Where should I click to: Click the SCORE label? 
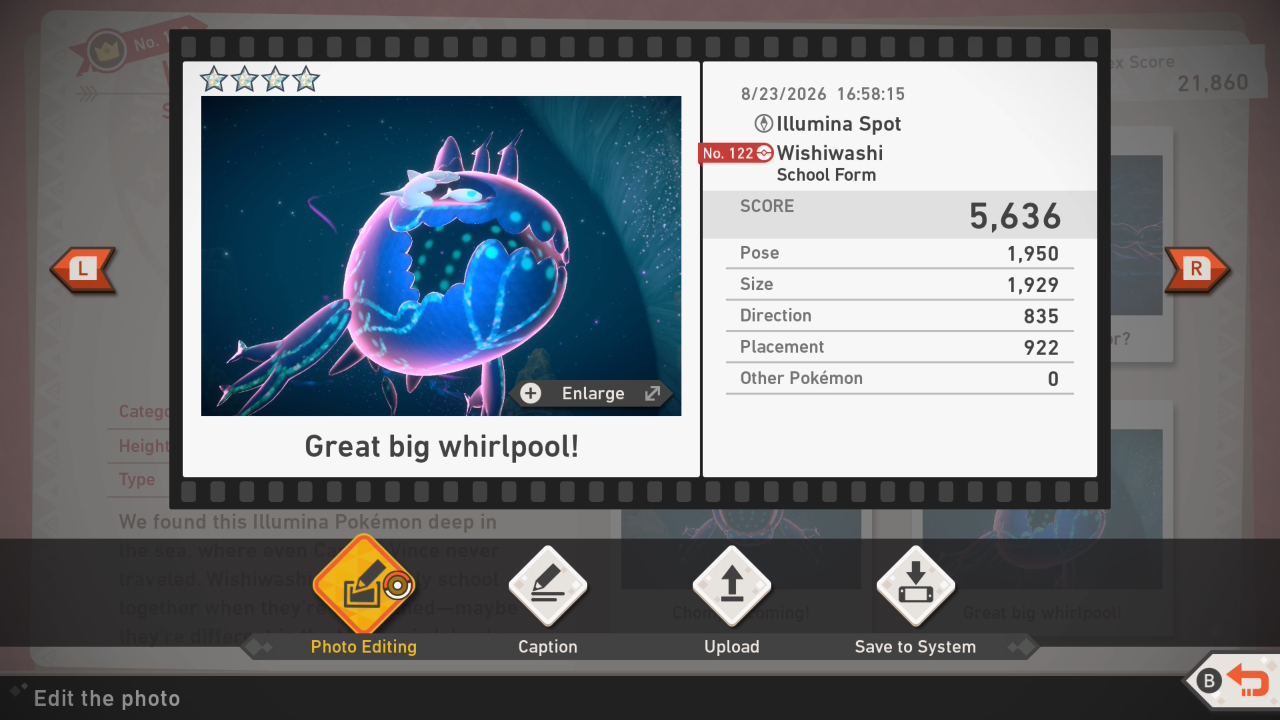(767, 206)
